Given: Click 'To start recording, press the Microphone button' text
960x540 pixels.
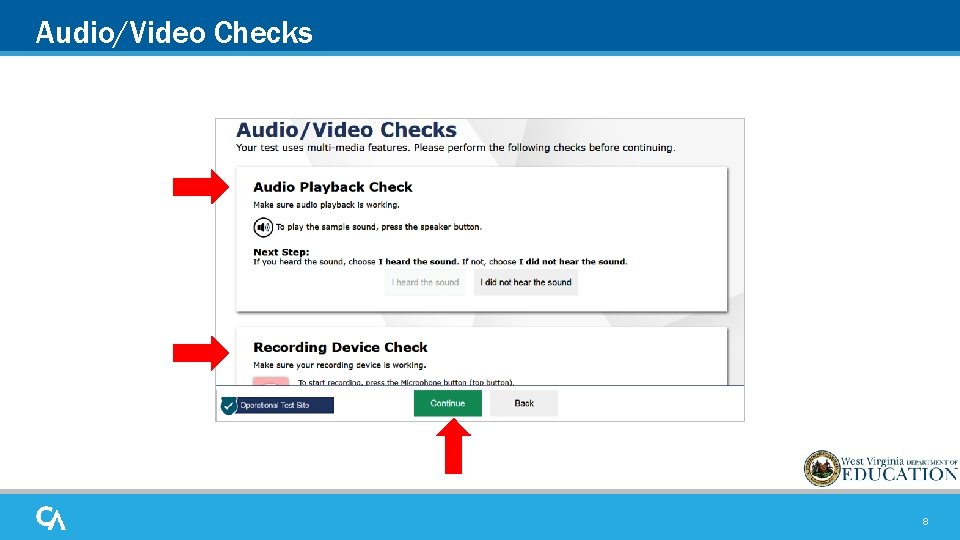Looking at the screenshot, I should [405, 382].
